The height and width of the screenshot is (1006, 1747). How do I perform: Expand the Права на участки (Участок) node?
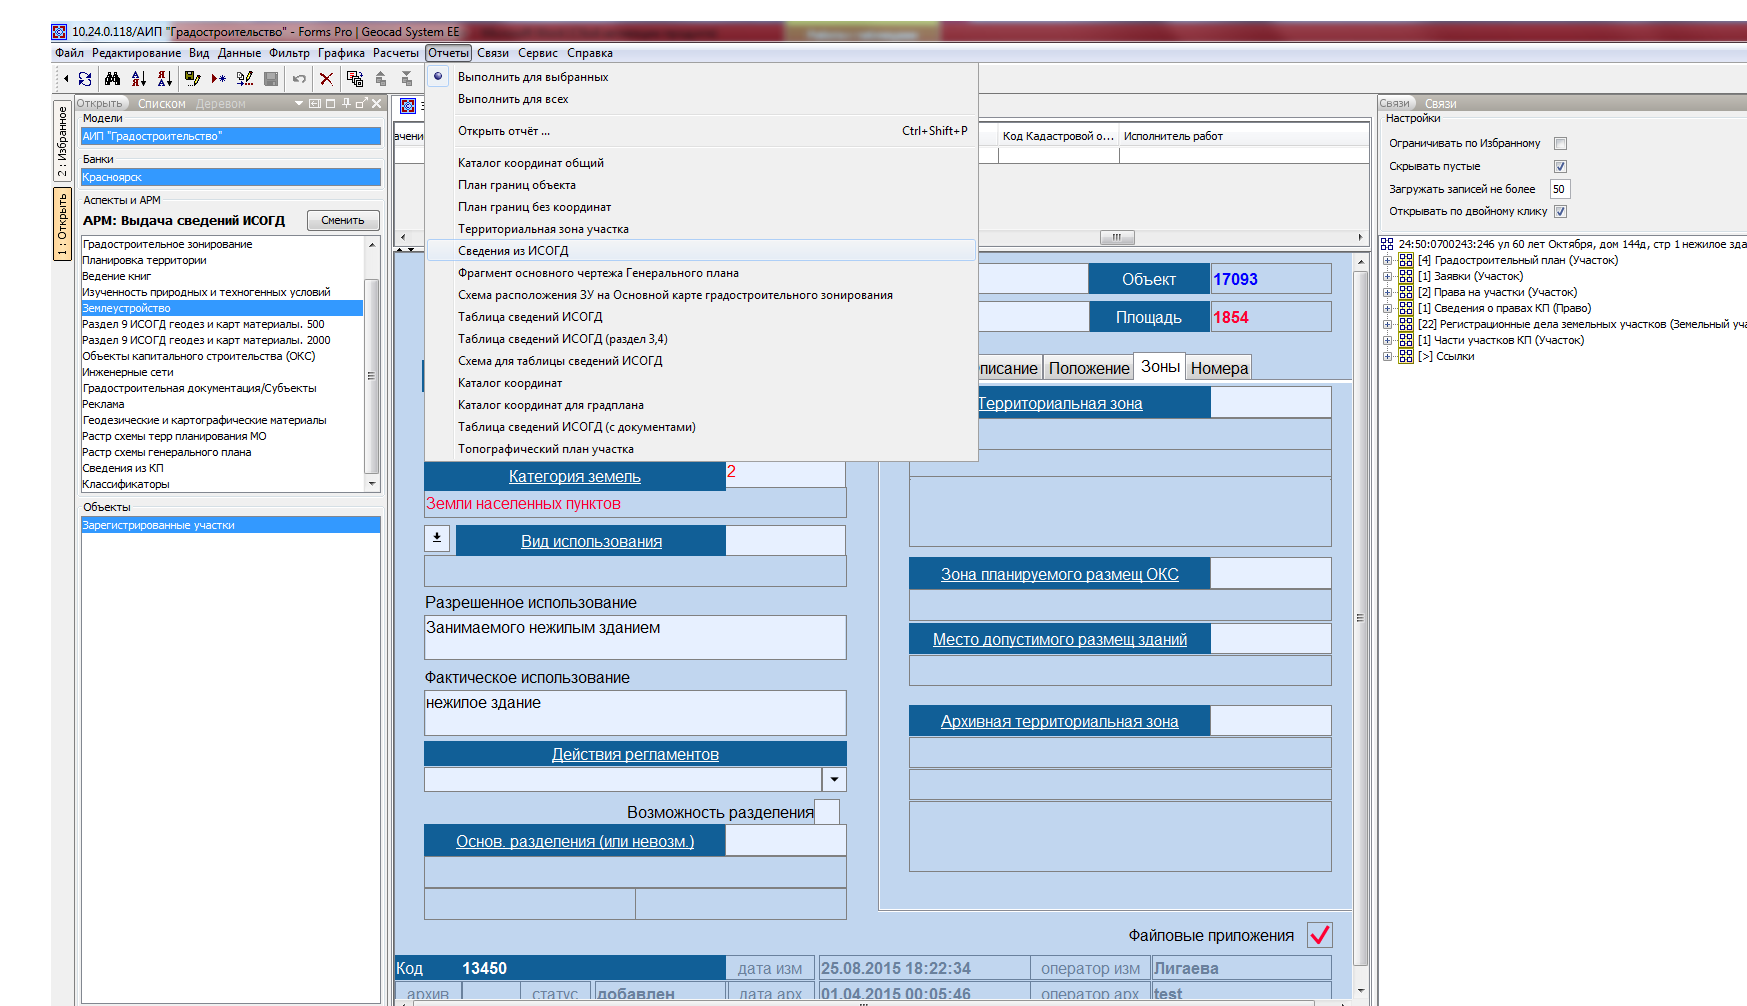[x=1387, y=292]
